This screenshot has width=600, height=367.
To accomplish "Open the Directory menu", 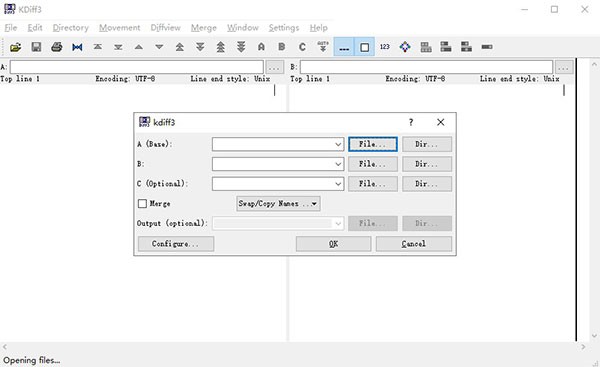I will 70,28.
